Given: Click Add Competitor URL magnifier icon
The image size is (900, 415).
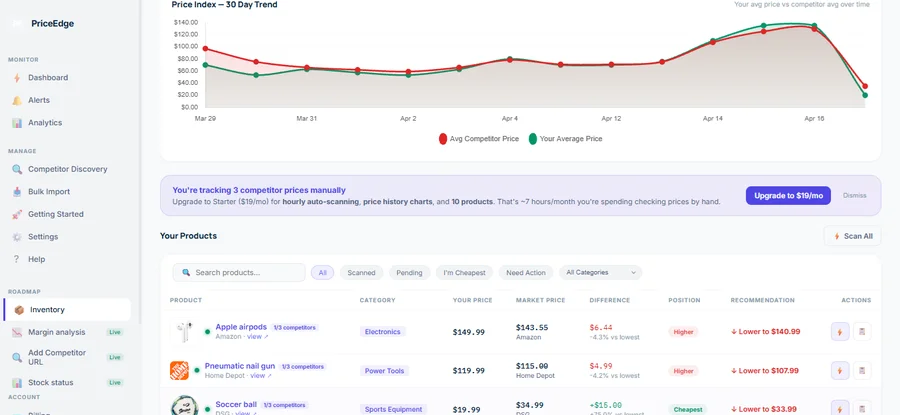Looking at the screenshot, I should [17, 357].
